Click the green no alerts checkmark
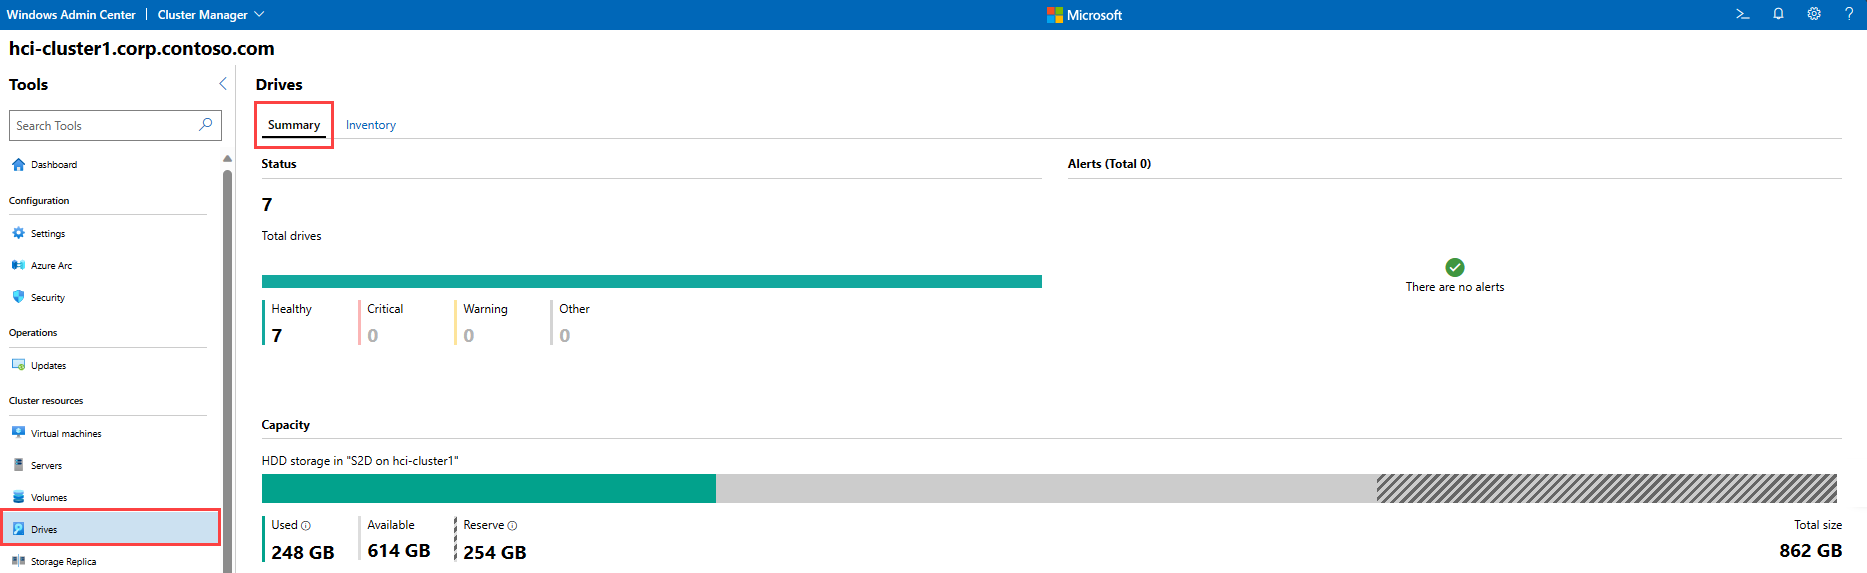Screen dimensions: 1867x573 1455,267
